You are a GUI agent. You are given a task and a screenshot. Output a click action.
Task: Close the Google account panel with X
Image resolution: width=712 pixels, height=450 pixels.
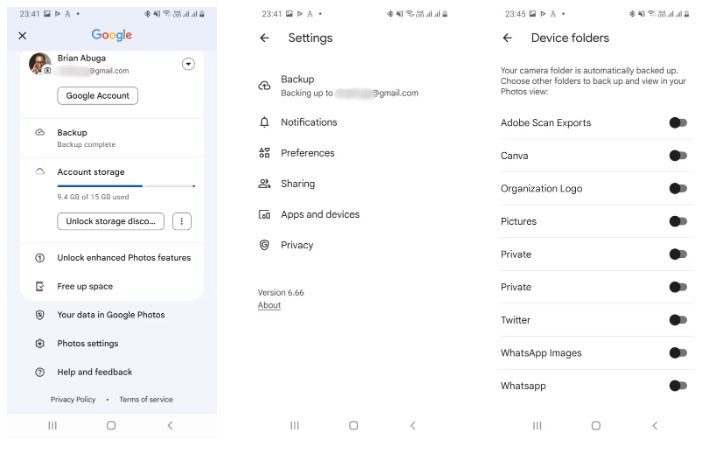point(22,35)
